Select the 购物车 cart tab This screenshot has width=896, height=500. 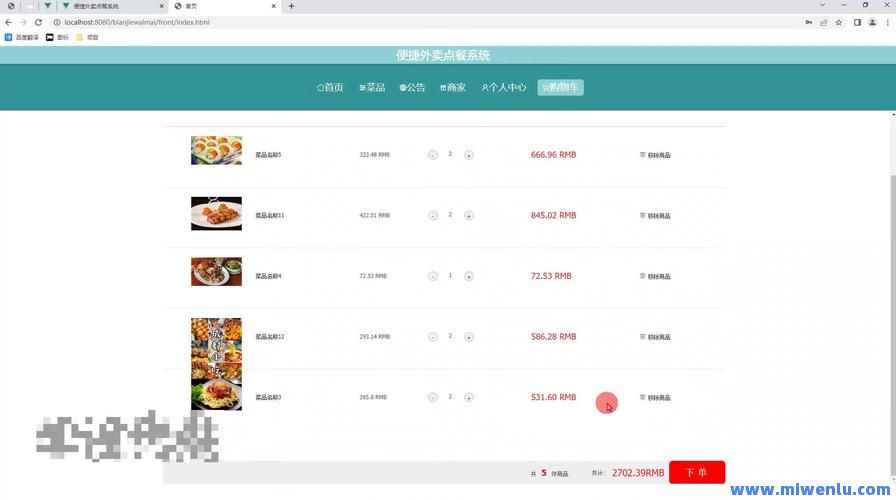tap(560, 88)
